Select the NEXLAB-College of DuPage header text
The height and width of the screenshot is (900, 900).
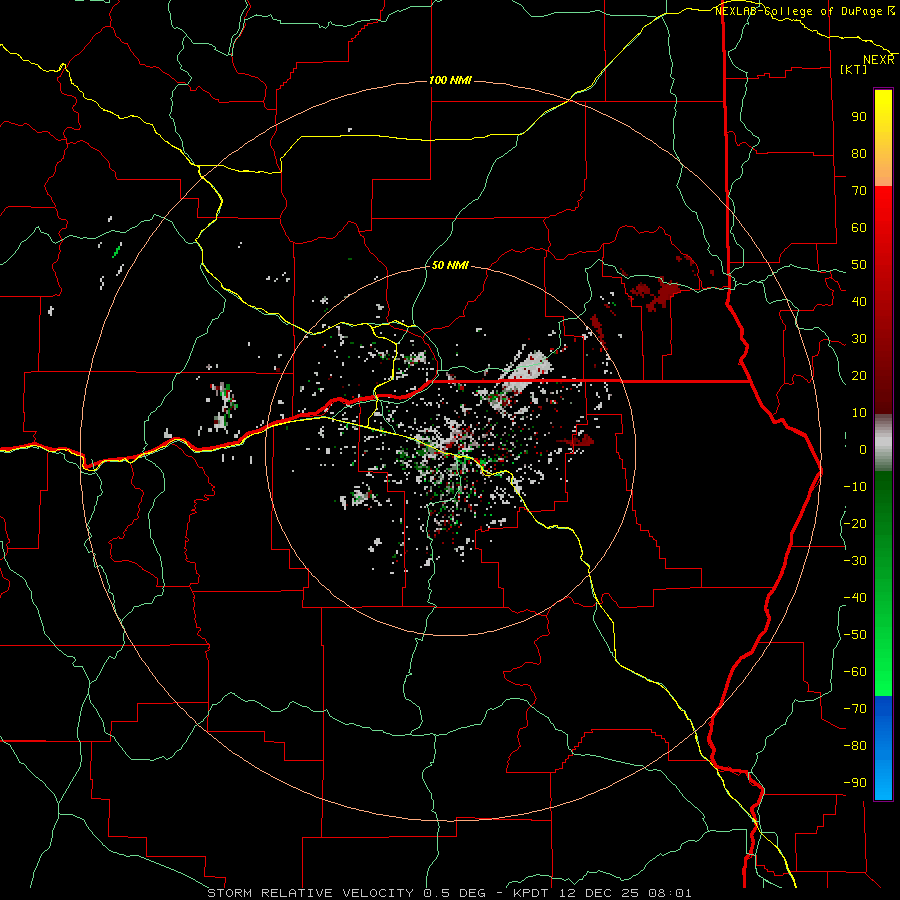click(798, 11)
